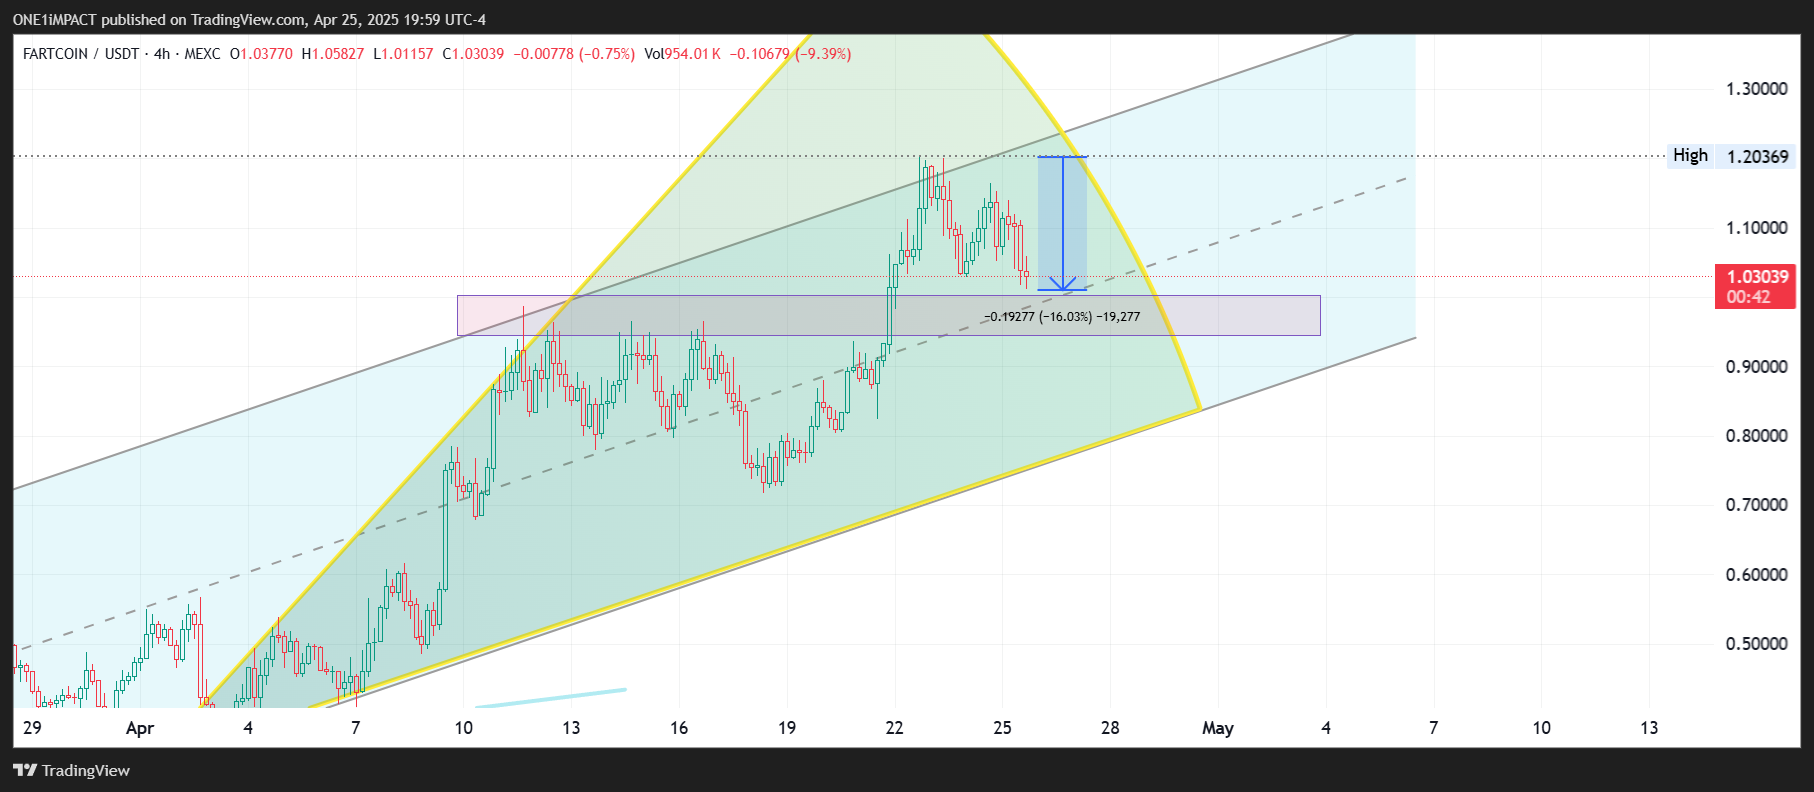Click the change text '-0.00778 (-0.75%)'
Viewport: 1814px width, 792px height.
click(574, 54)
